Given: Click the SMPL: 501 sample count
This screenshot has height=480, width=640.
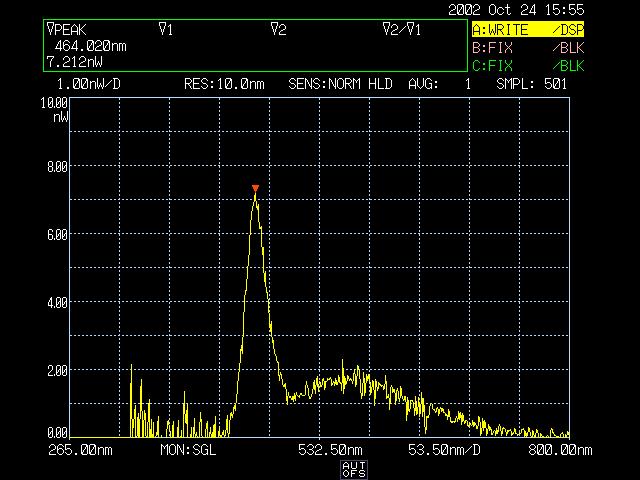Looking at the screenshot, I should click(532, 84).
